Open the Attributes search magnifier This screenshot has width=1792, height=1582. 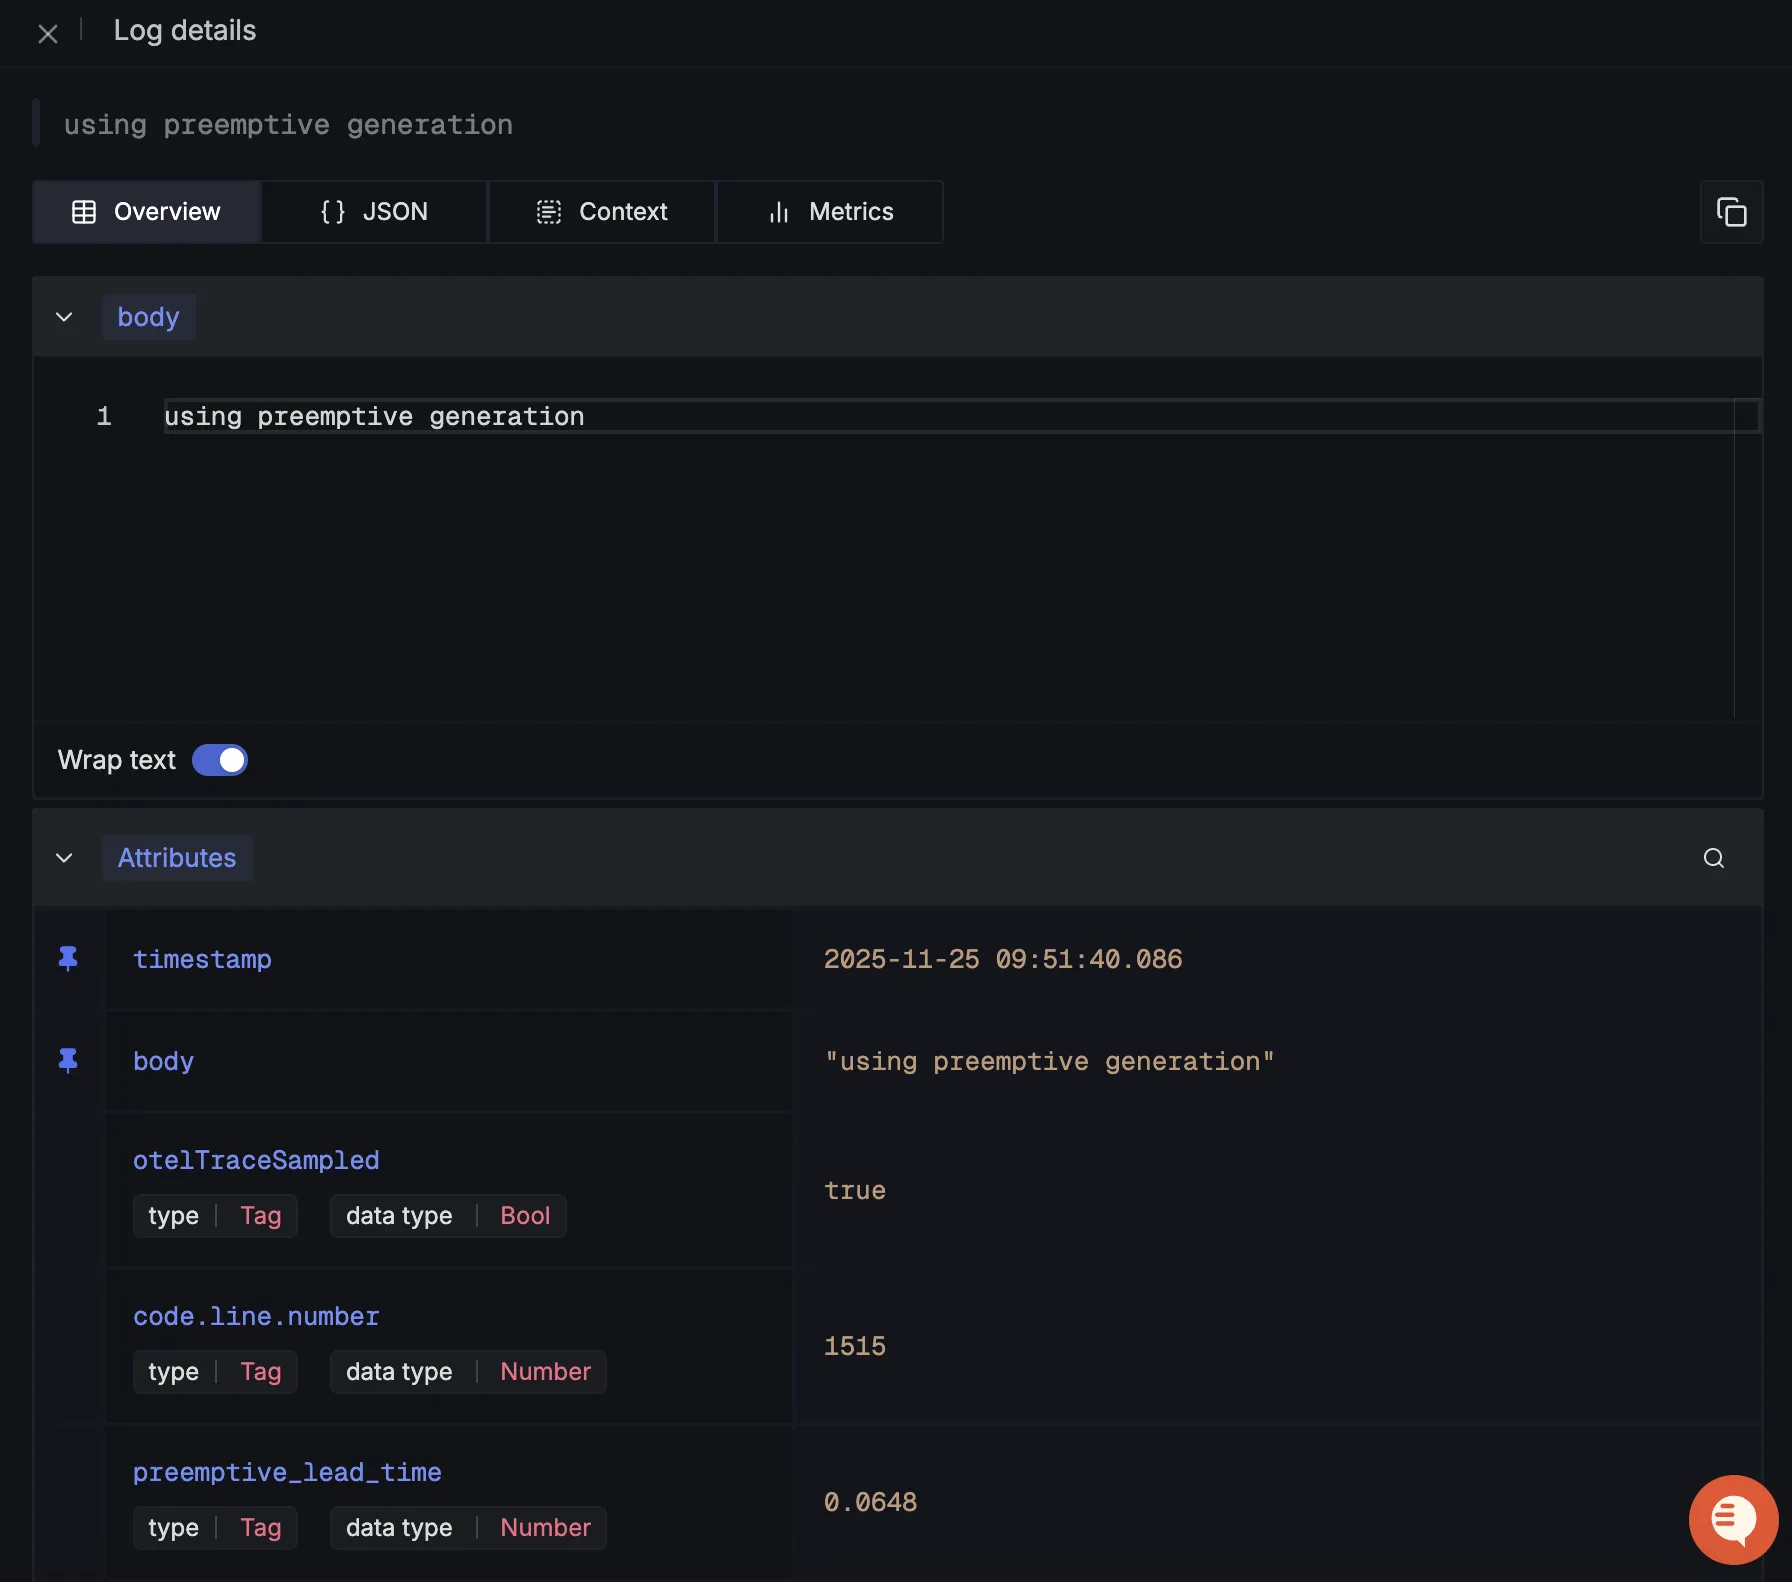tap(1713, 858)
